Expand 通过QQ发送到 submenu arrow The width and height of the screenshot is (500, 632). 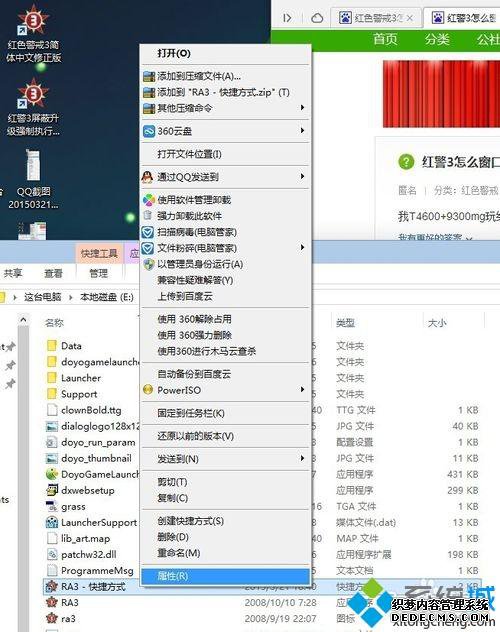click(302, 176)
